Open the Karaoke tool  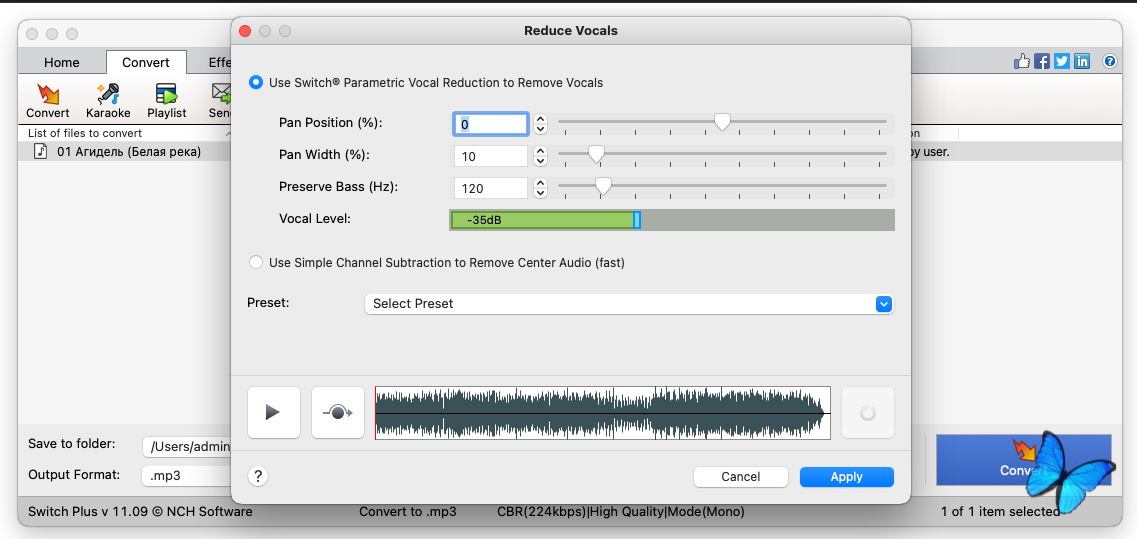108,100
